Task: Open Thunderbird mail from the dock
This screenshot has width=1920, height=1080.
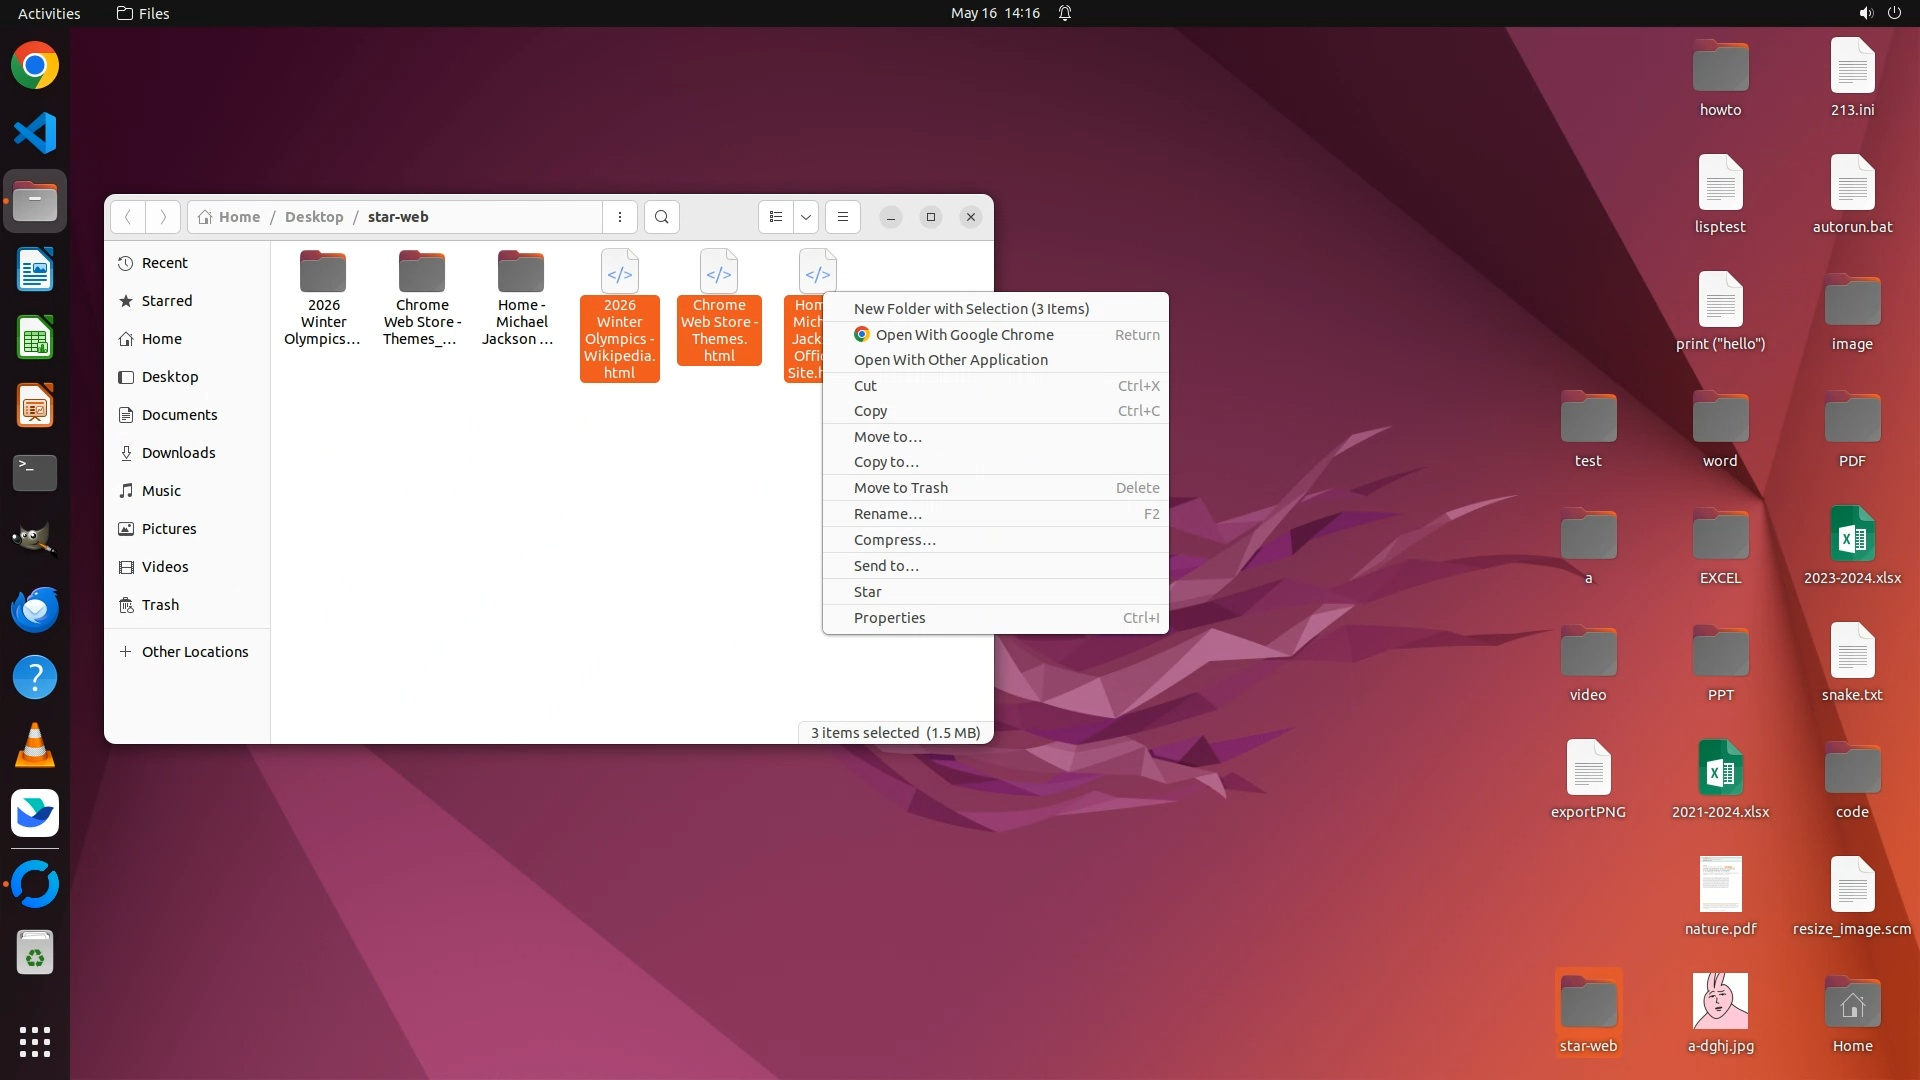Action: (35, 609)
